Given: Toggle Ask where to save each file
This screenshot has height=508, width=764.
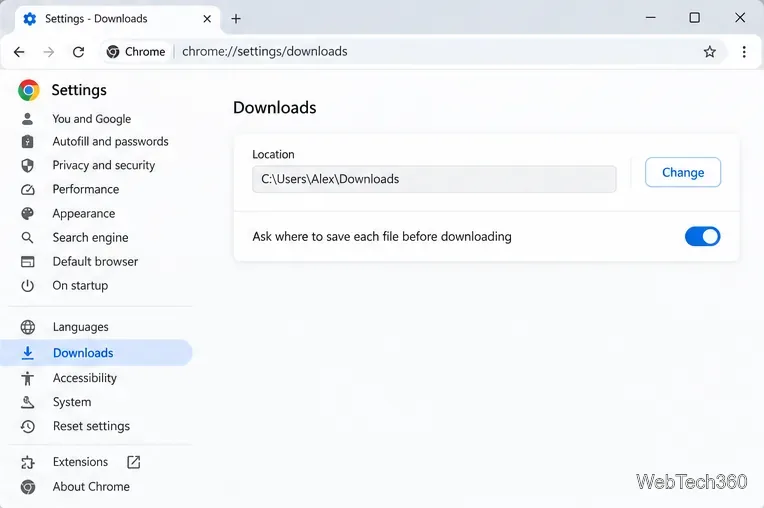Looking at the screenshot, I should 702,237.
